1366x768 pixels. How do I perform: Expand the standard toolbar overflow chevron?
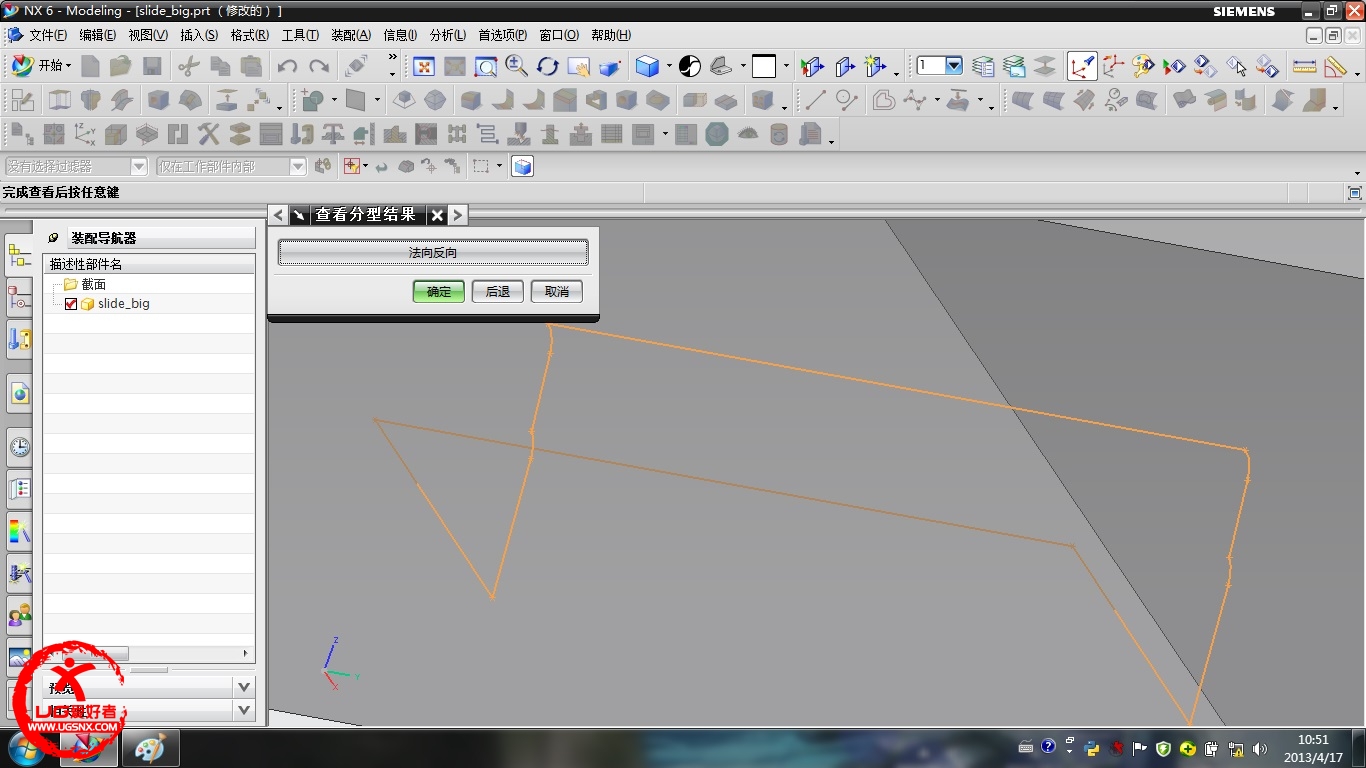pyautogui.click(x=392, y=59)
